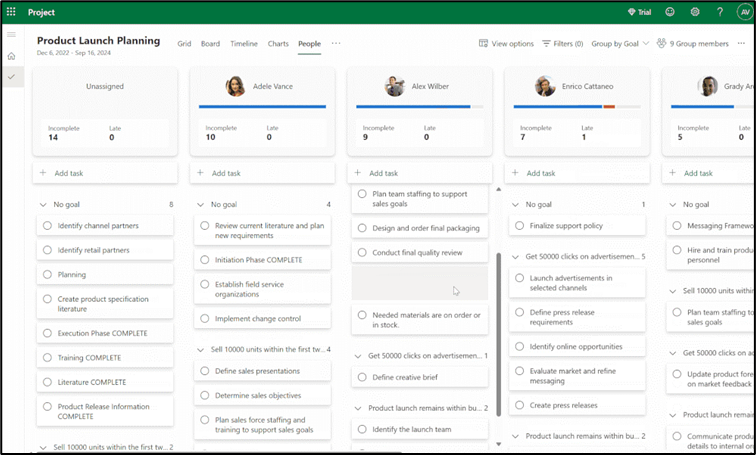Mark Initiation Phase COMPLETE task done
756x455 pixels.
point(204,259)
